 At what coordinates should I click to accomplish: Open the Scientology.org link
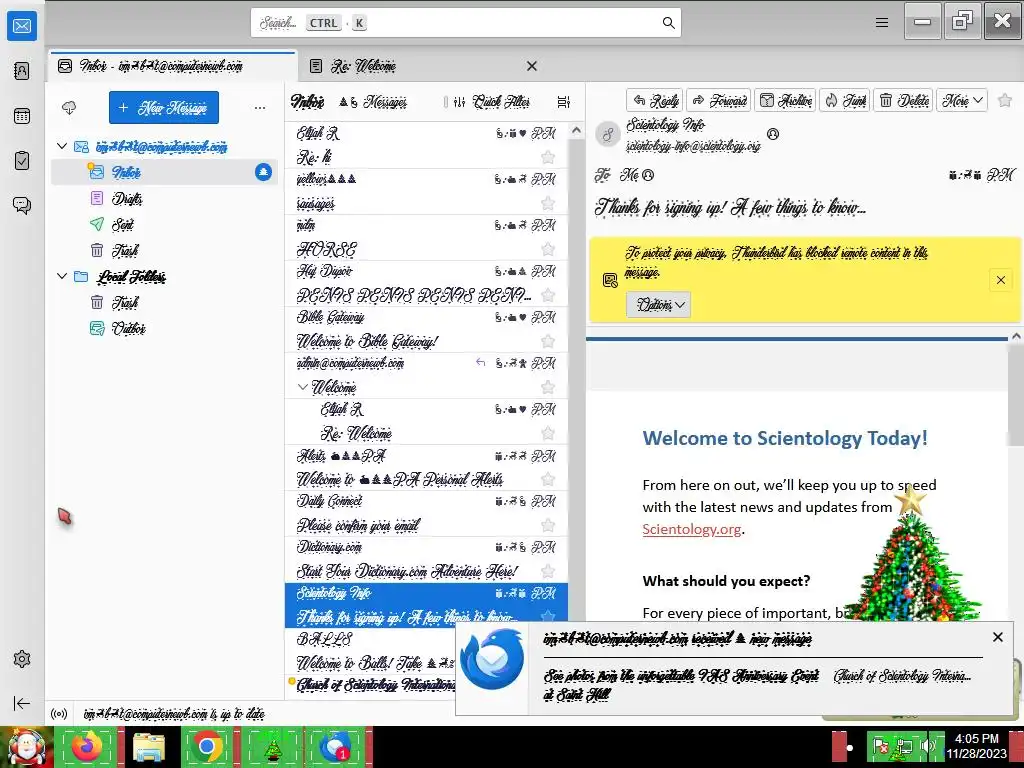692,529
